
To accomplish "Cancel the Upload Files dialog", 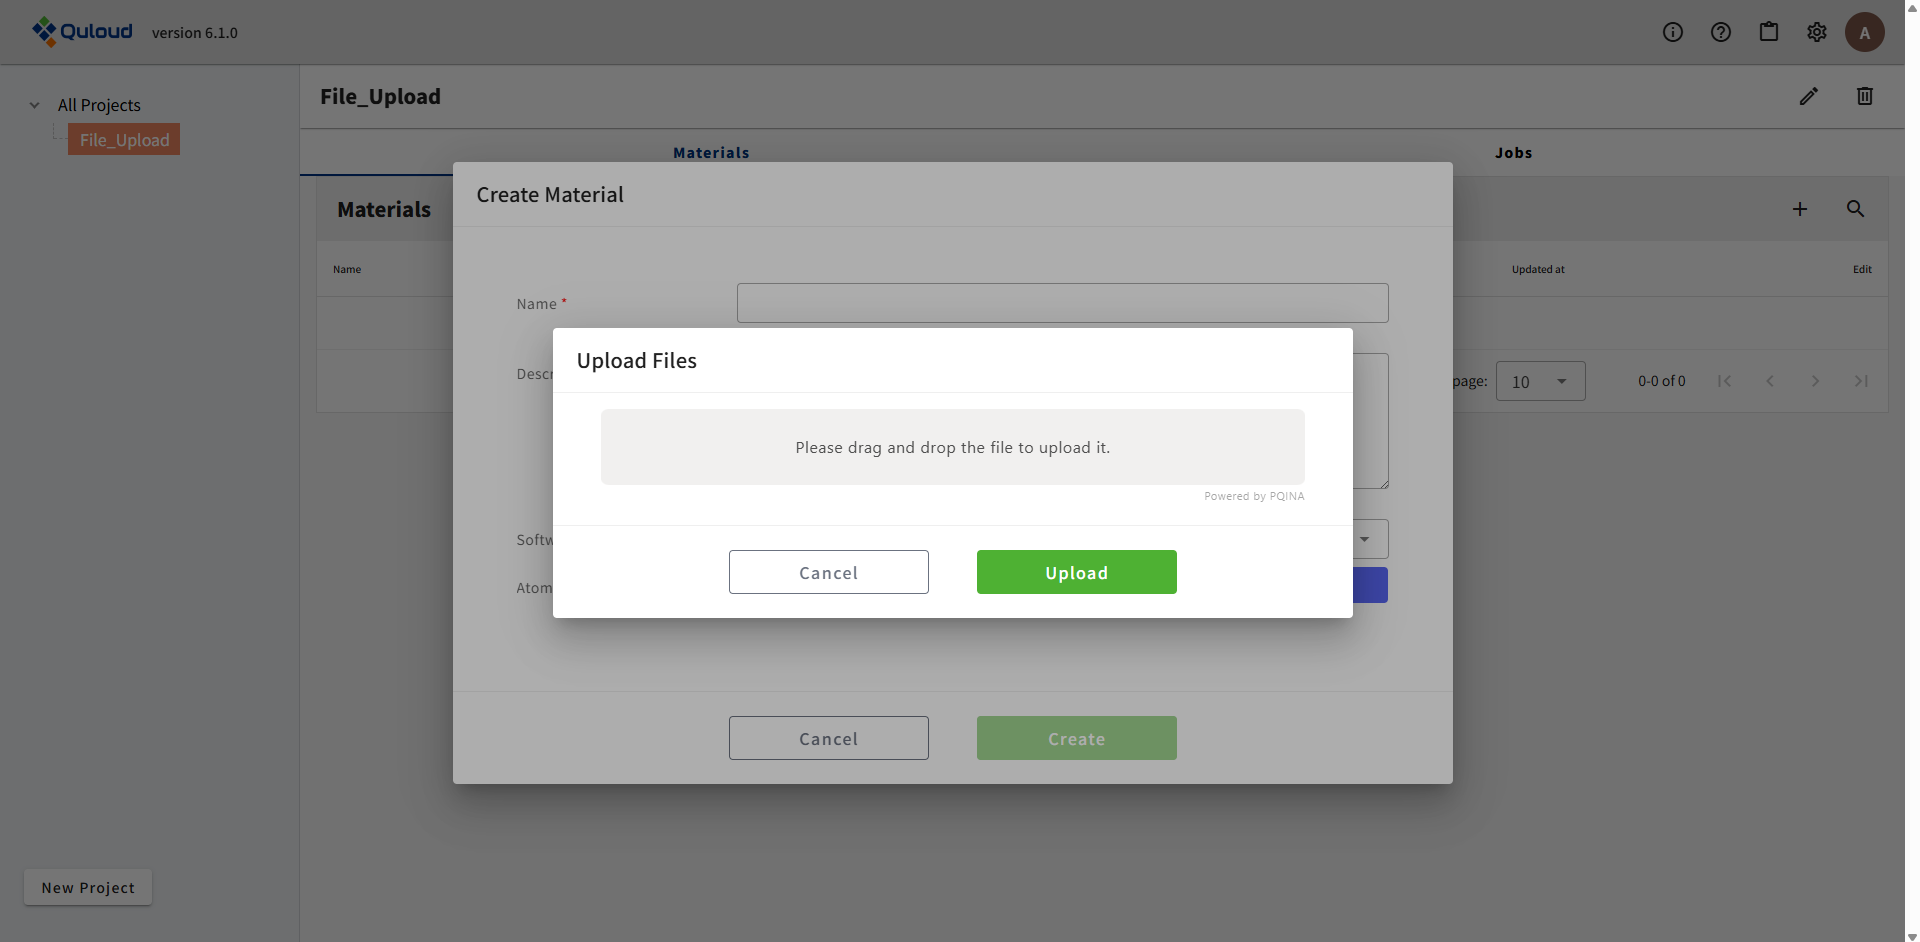I will coord(828,572).
